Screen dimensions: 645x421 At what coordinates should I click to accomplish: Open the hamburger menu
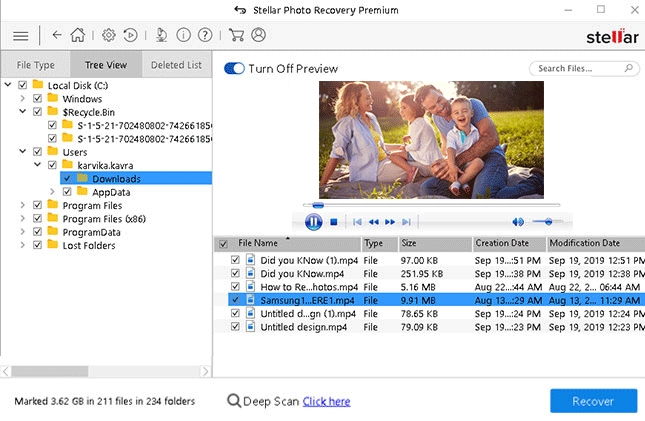[20, 36]
